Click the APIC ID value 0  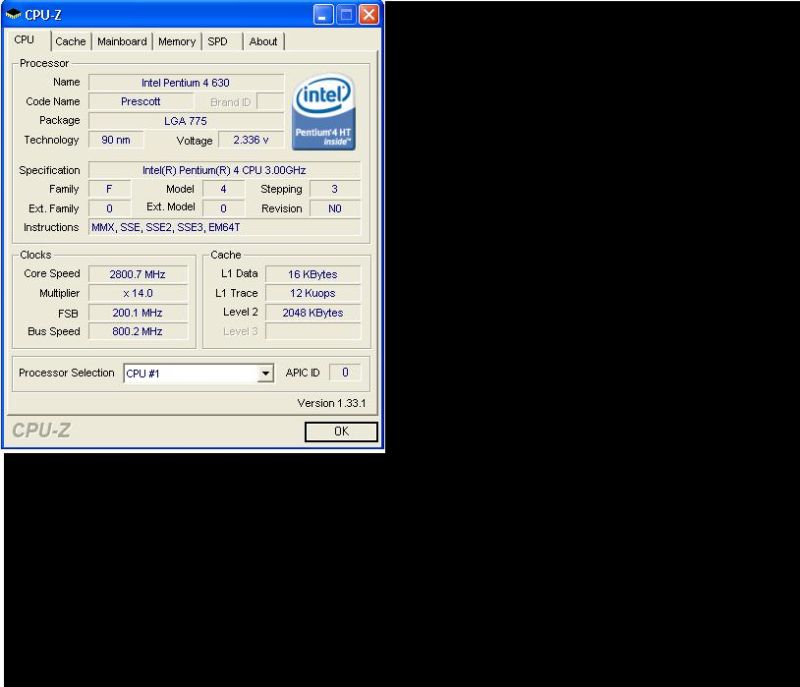tap(345, 372)
